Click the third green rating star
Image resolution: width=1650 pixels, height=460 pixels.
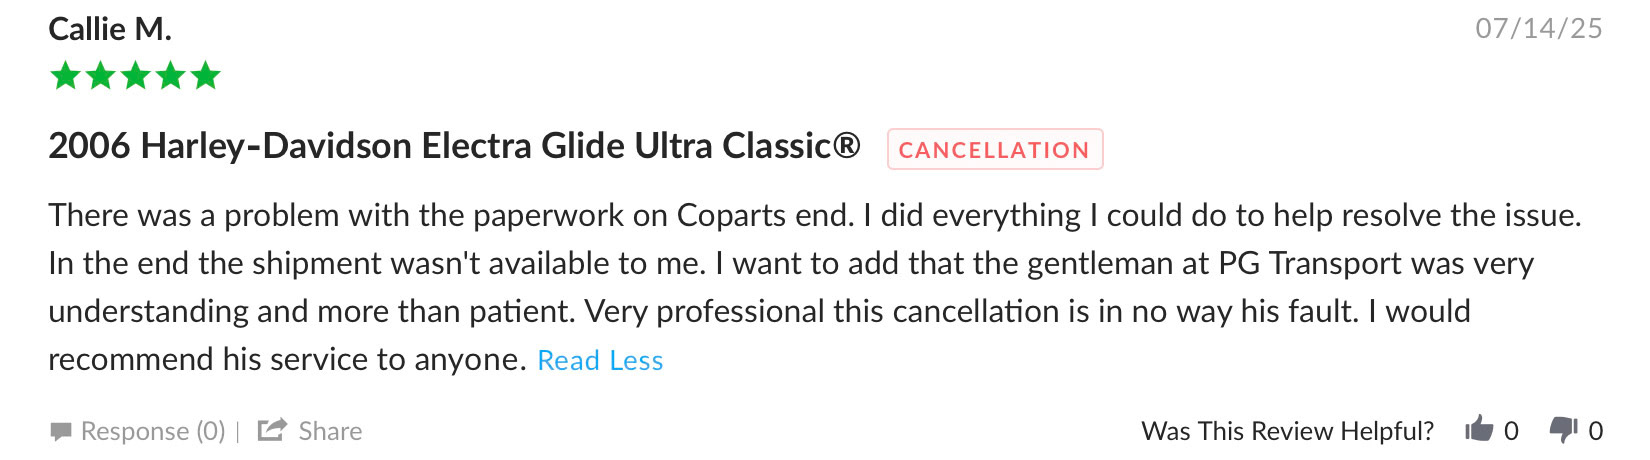(x=136, y=76)
